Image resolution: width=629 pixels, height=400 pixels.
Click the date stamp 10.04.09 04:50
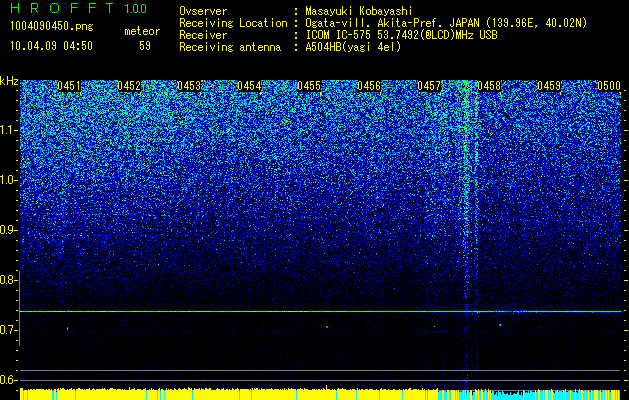52,46
